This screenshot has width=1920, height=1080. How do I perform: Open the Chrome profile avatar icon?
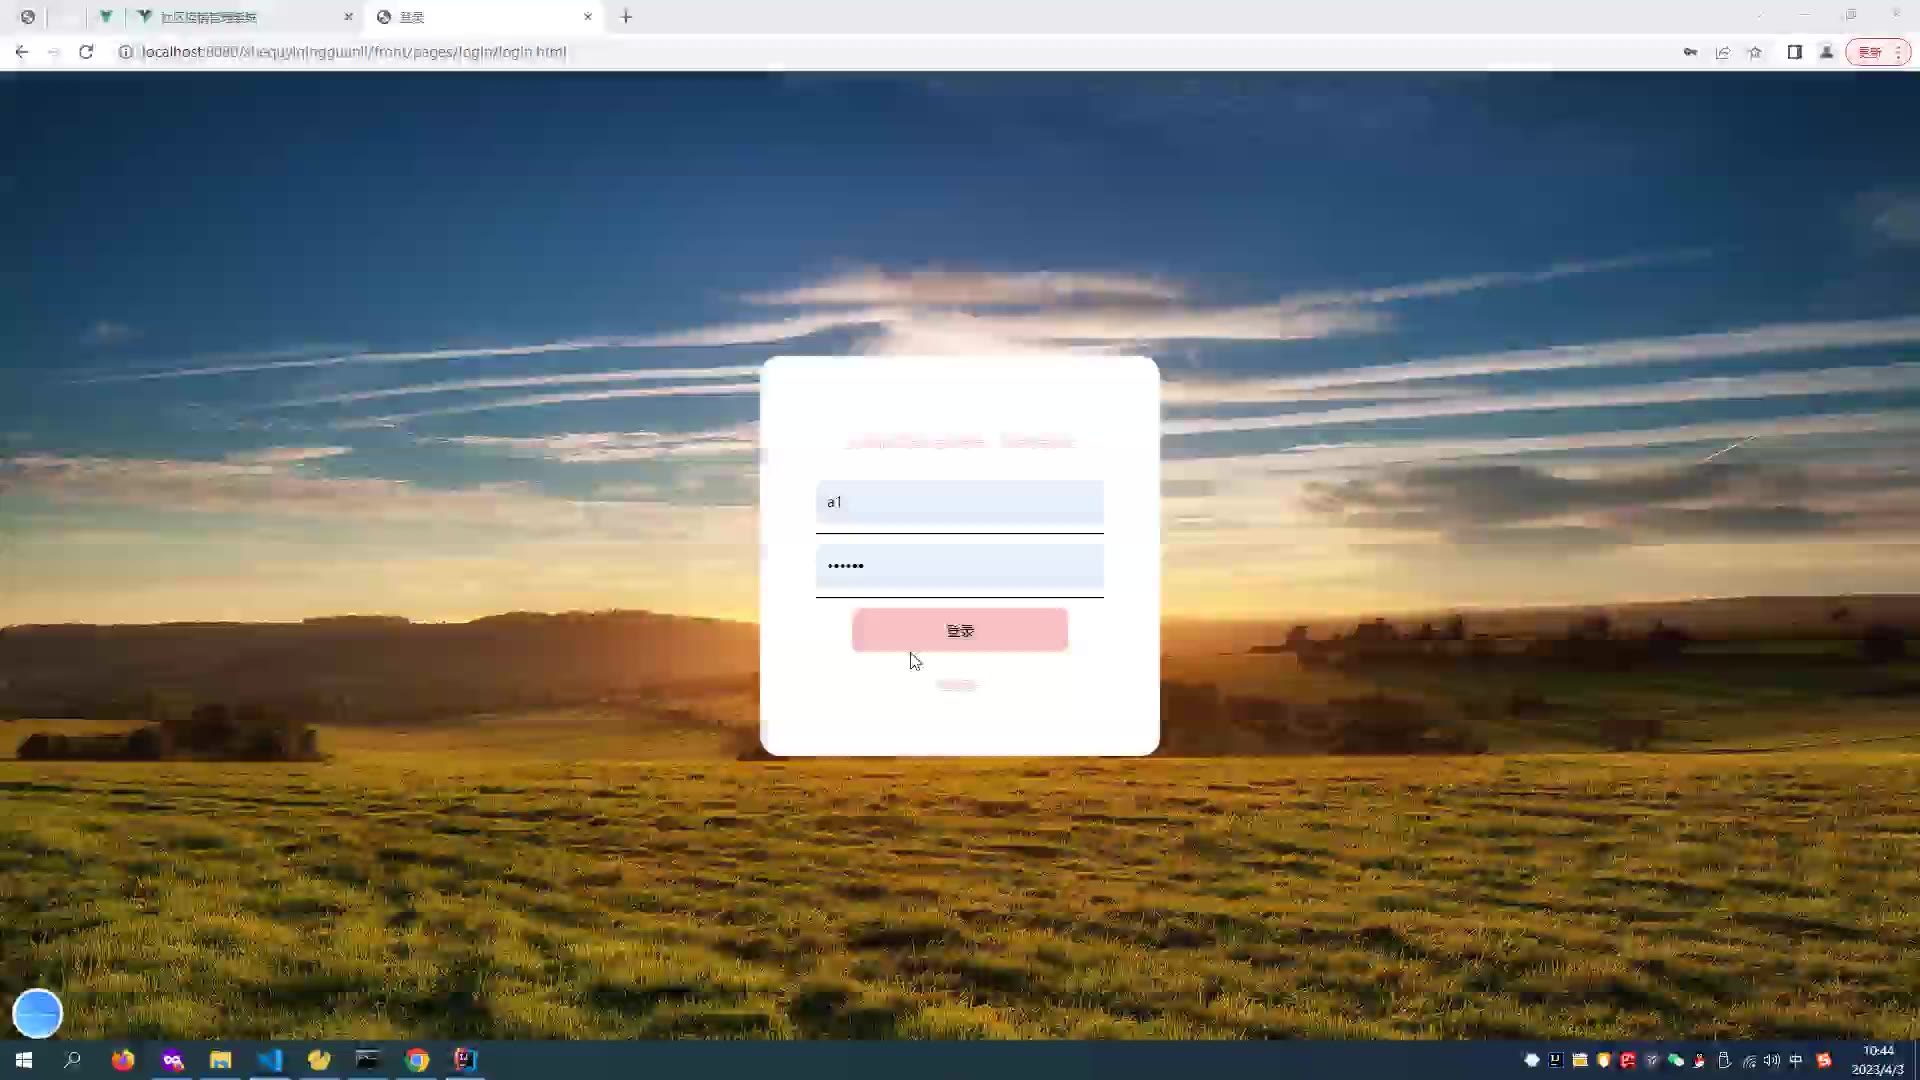coord(1826,52)
